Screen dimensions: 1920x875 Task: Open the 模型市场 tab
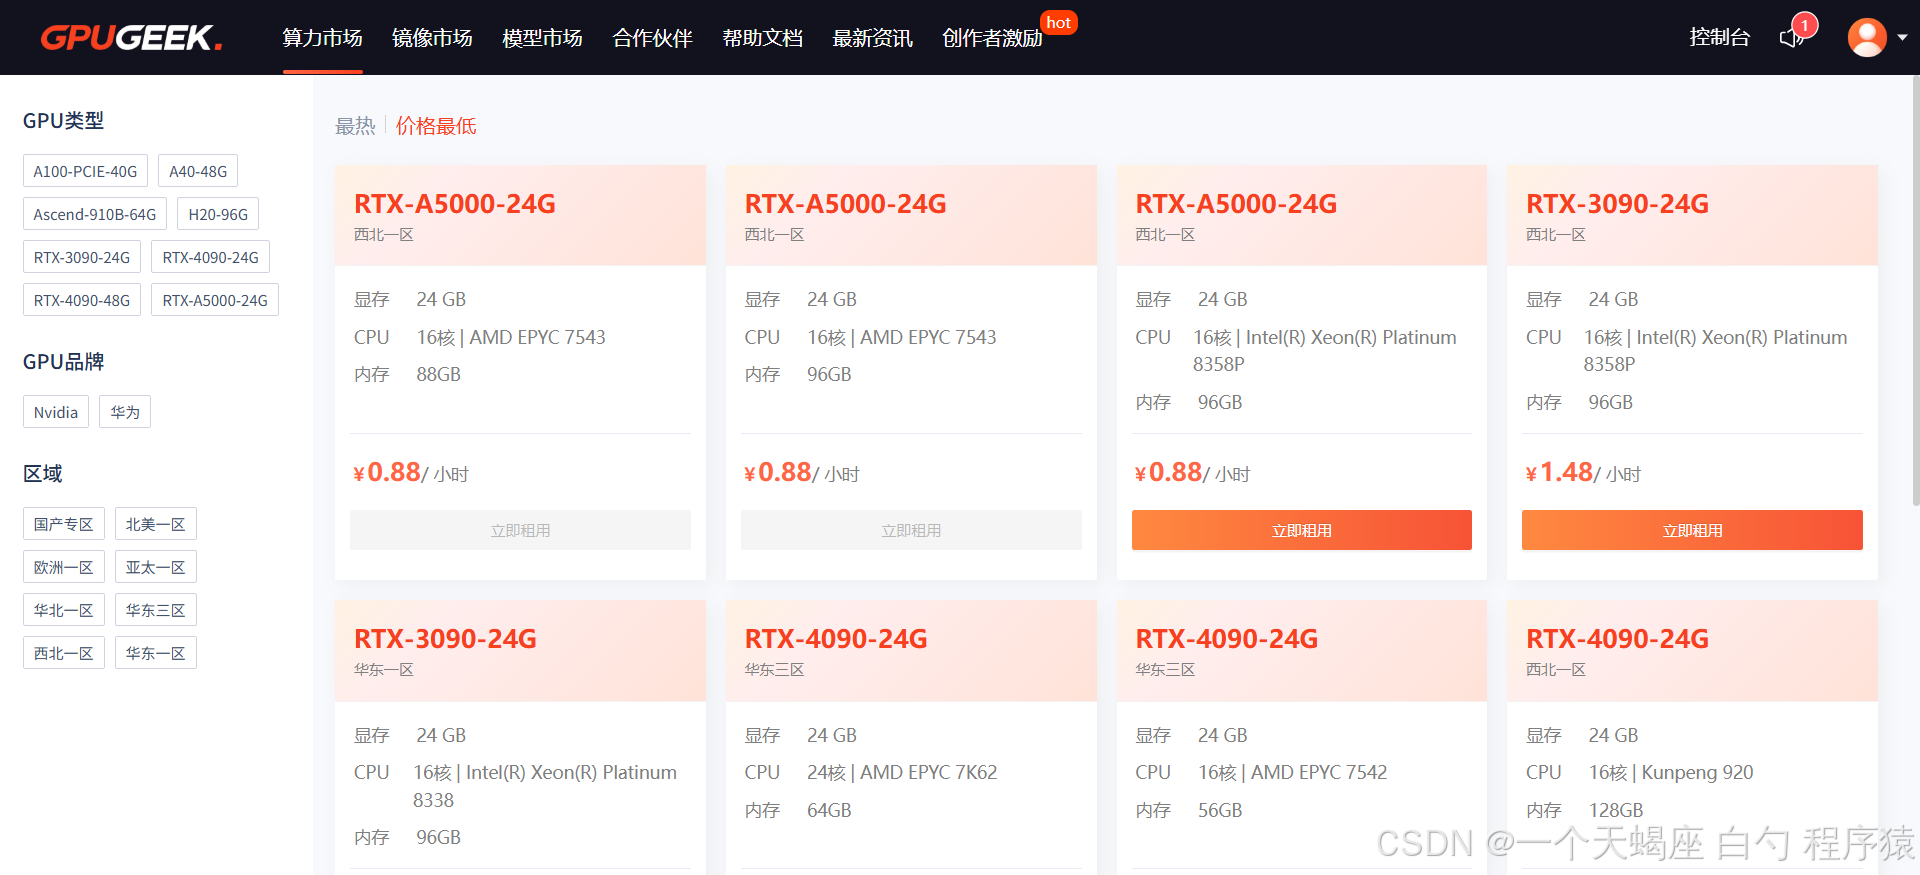coord(542,38)
